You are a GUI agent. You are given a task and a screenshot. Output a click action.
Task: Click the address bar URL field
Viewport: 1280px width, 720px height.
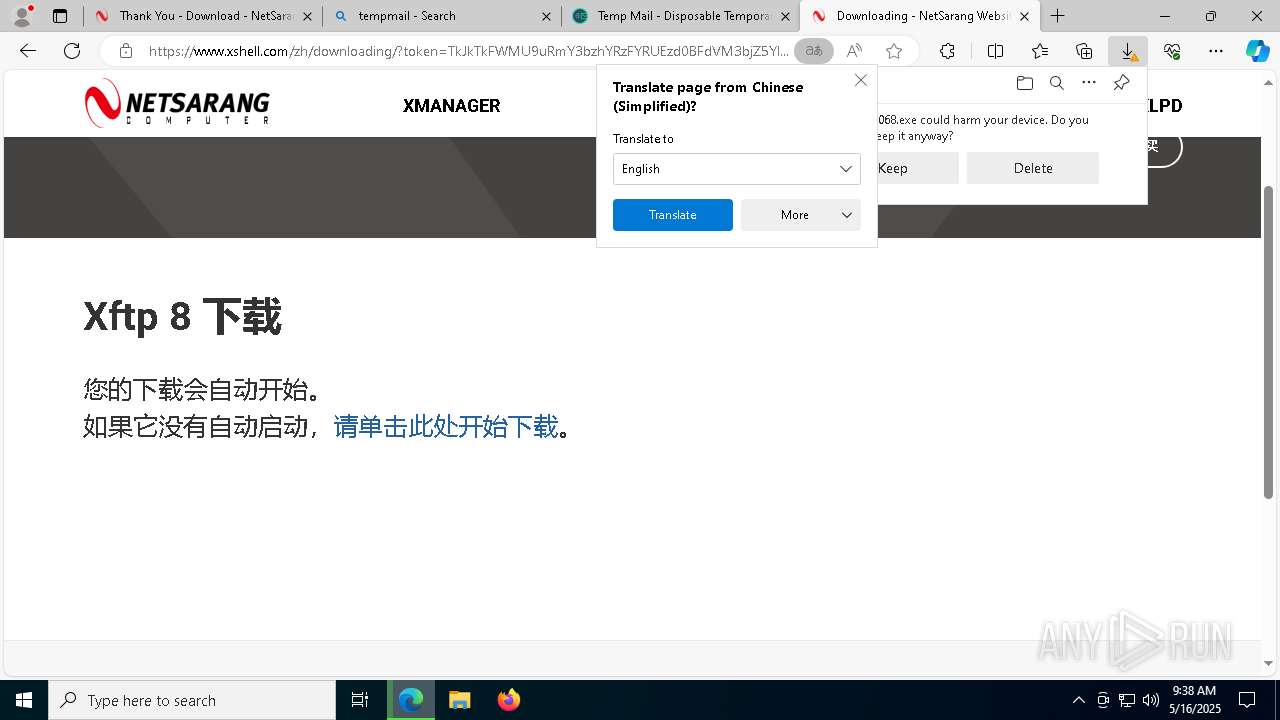[x=468, y=51]
